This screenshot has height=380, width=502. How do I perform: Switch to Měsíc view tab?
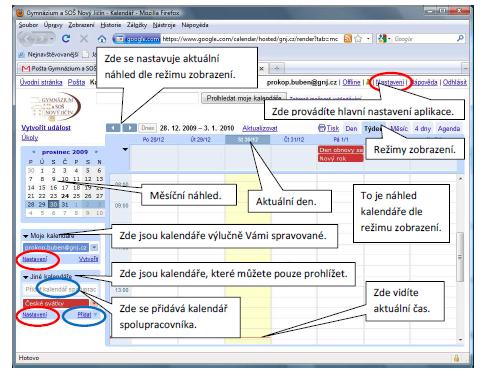(x=399, y=129)
